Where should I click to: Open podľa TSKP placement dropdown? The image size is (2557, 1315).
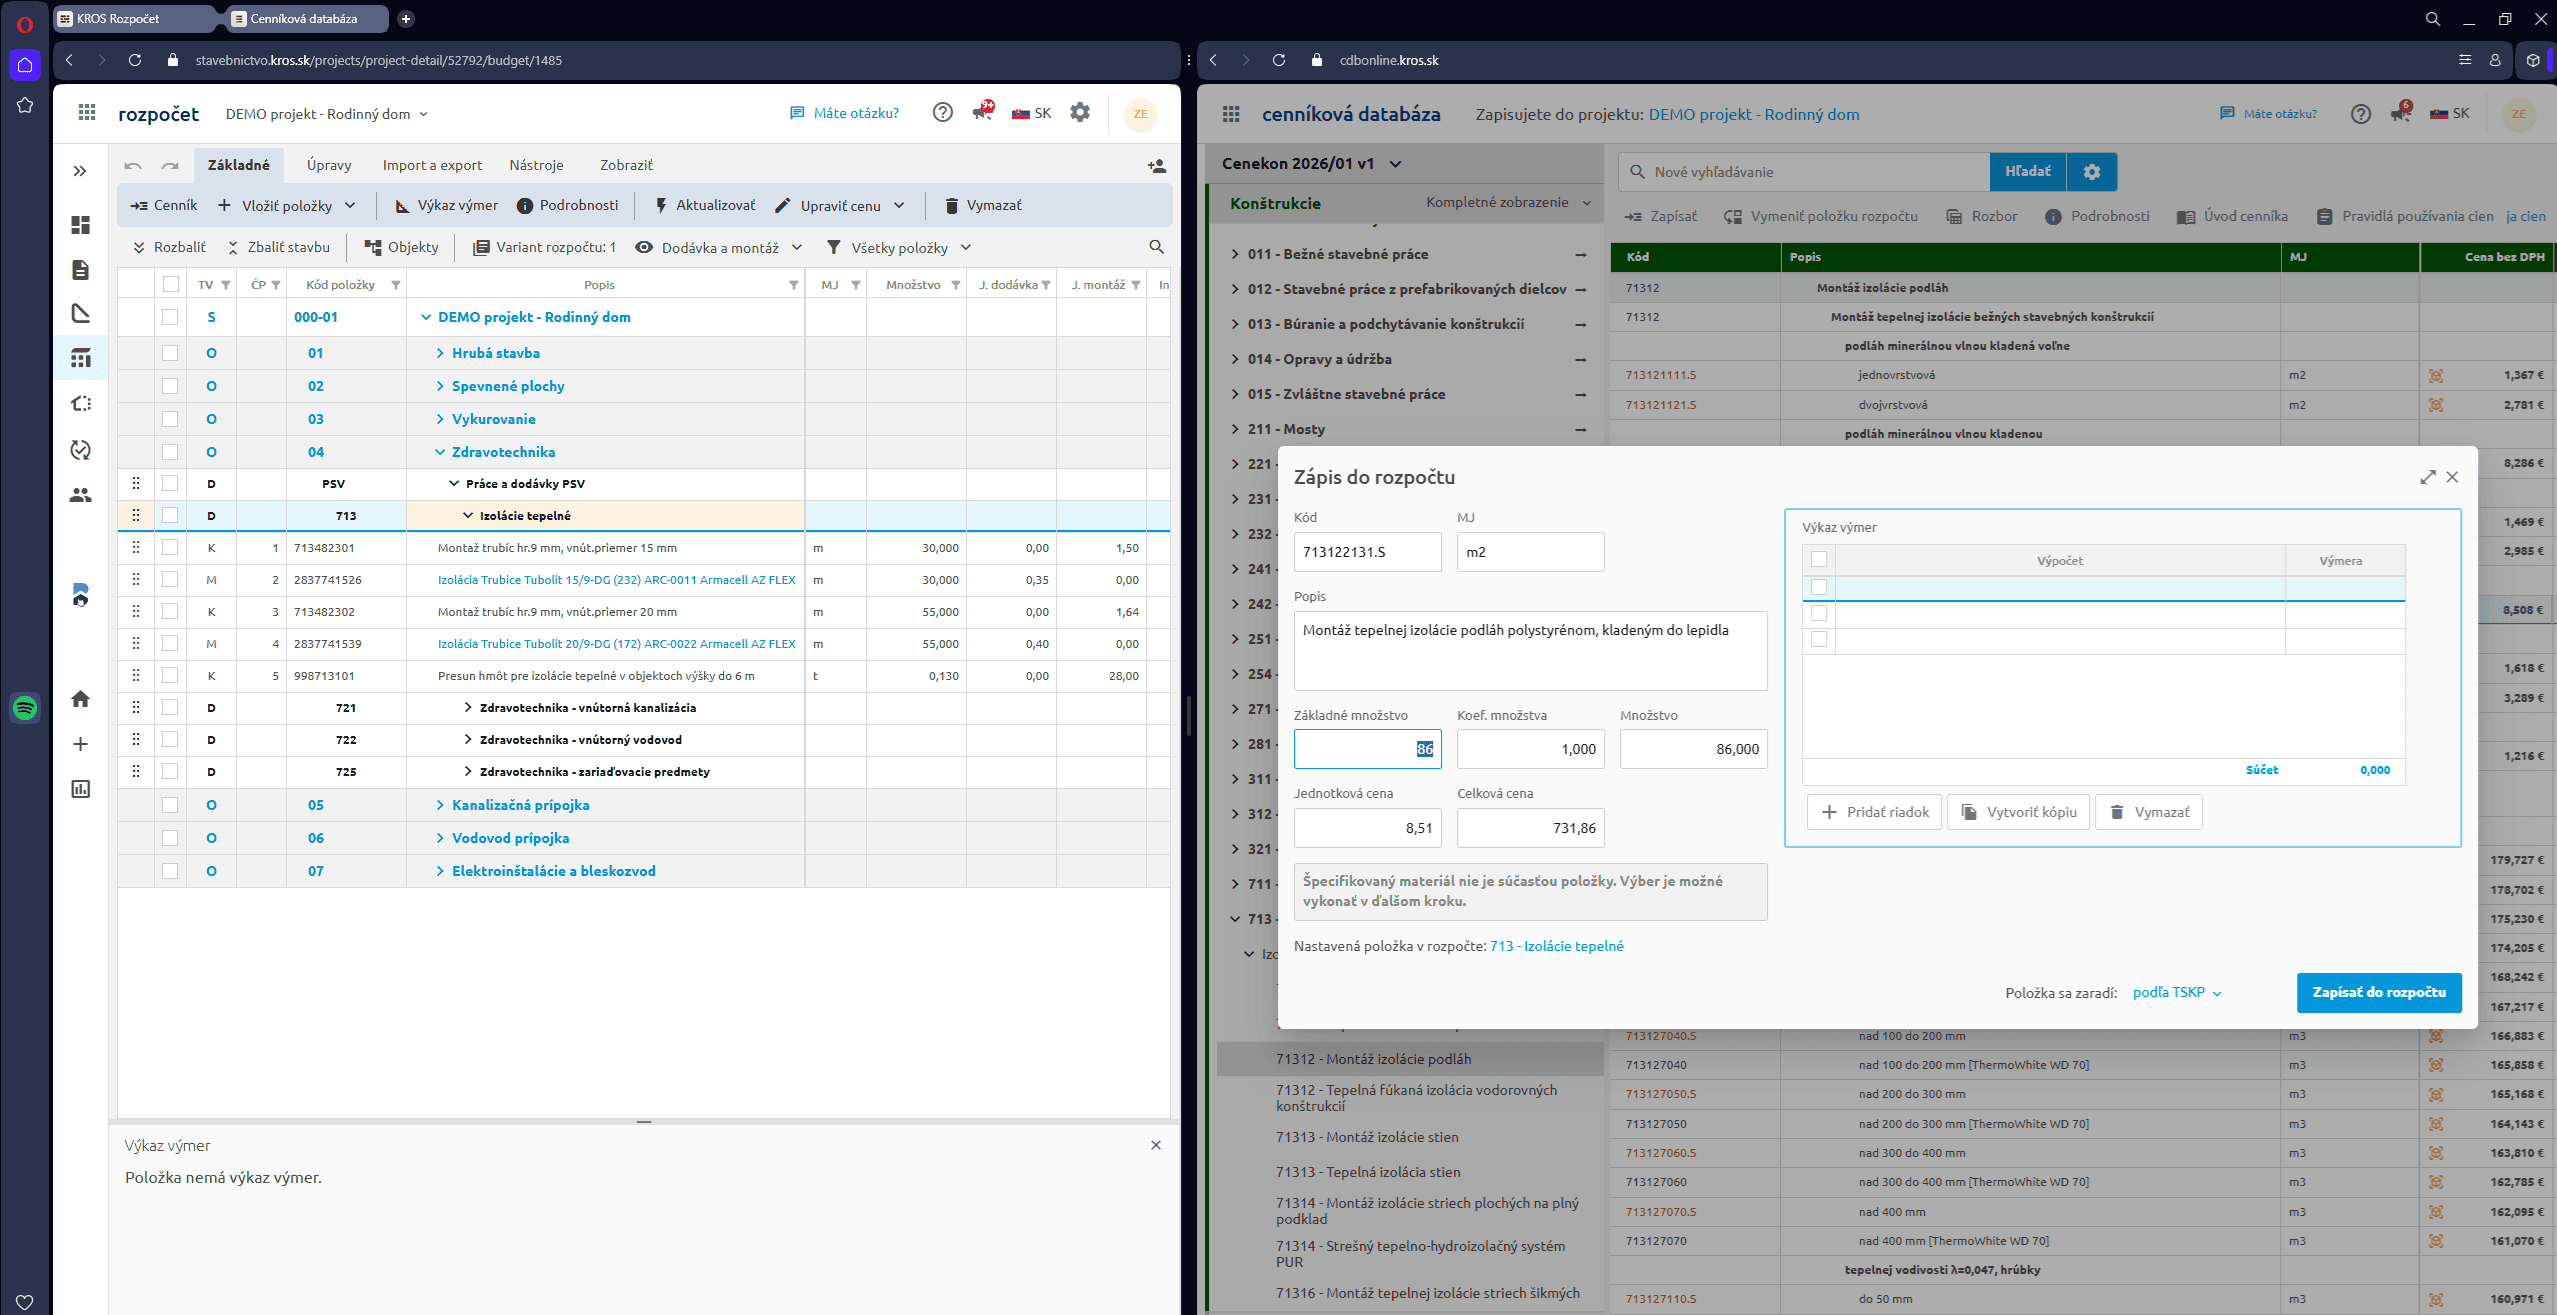coord(2176,992)
